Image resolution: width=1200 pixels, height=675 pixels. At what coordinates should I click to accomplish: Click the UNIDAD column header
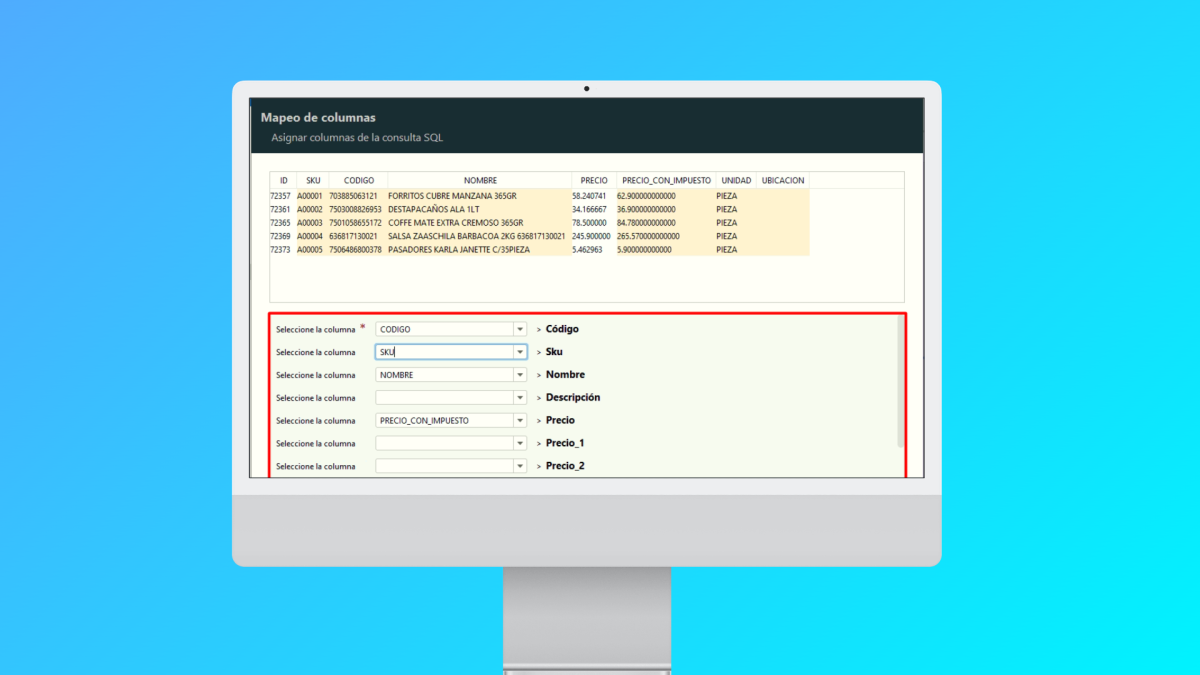(735, 180)
